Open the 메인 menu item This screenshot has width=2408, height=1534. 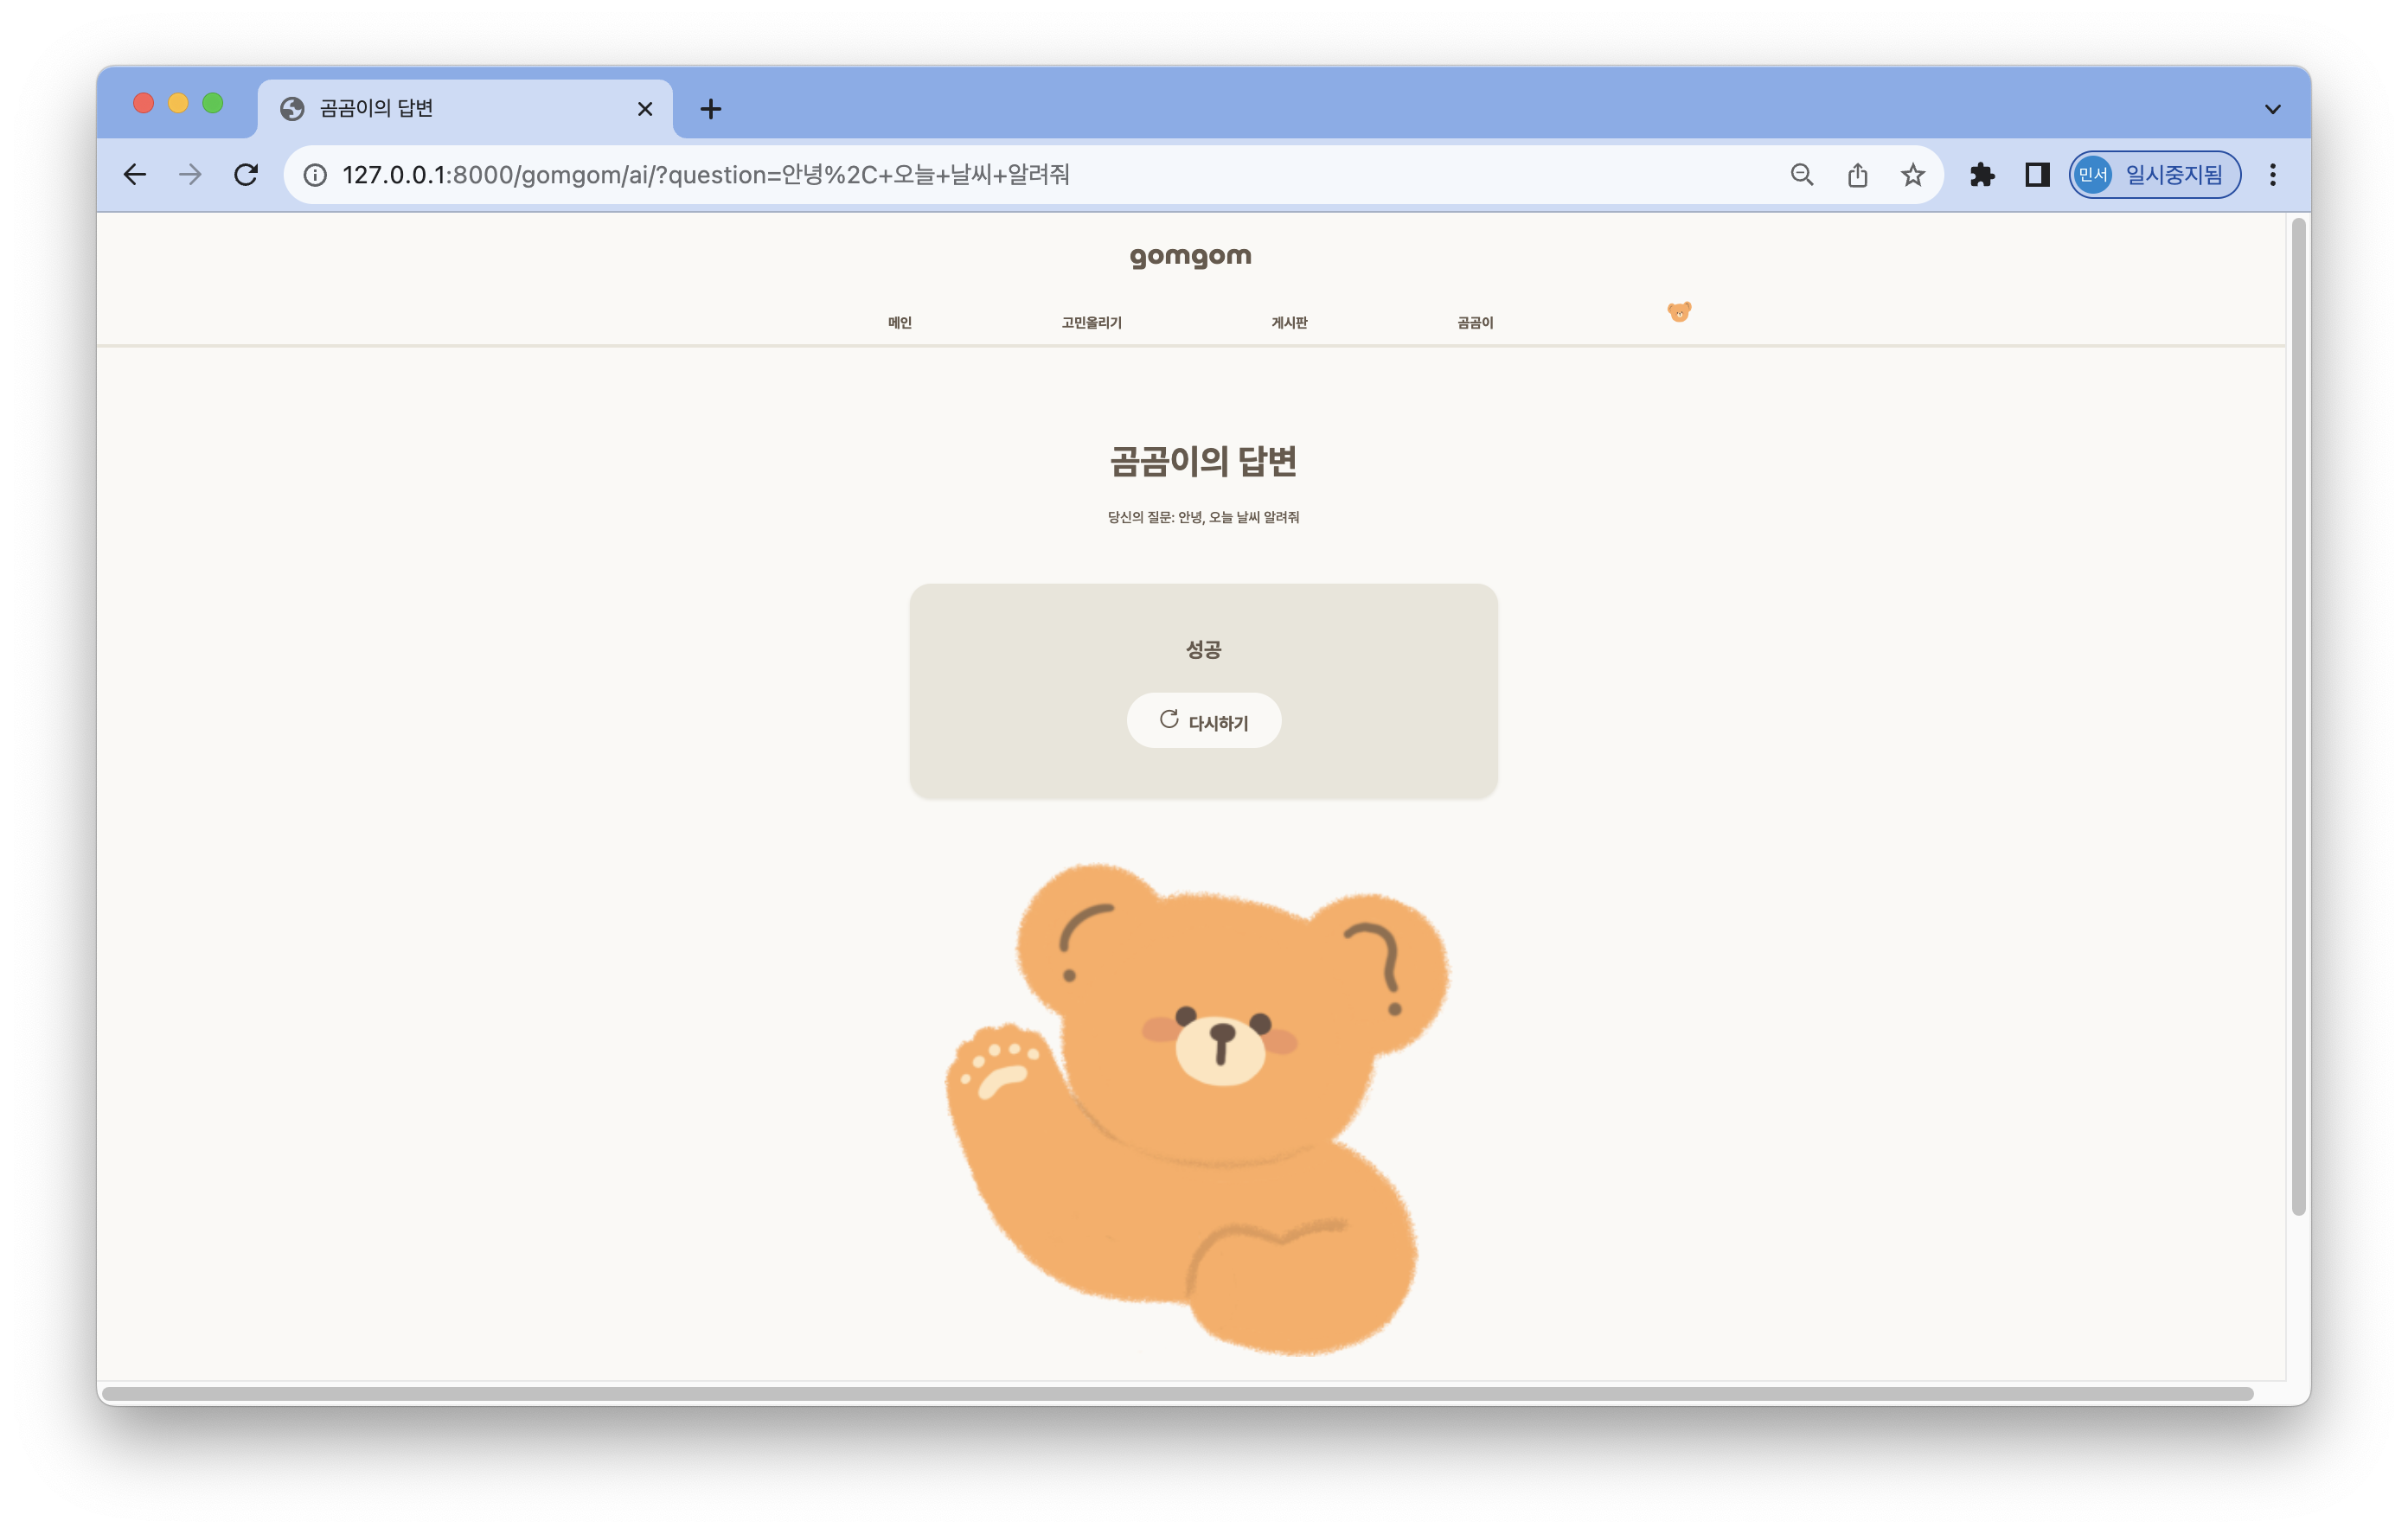coord(899,322)
